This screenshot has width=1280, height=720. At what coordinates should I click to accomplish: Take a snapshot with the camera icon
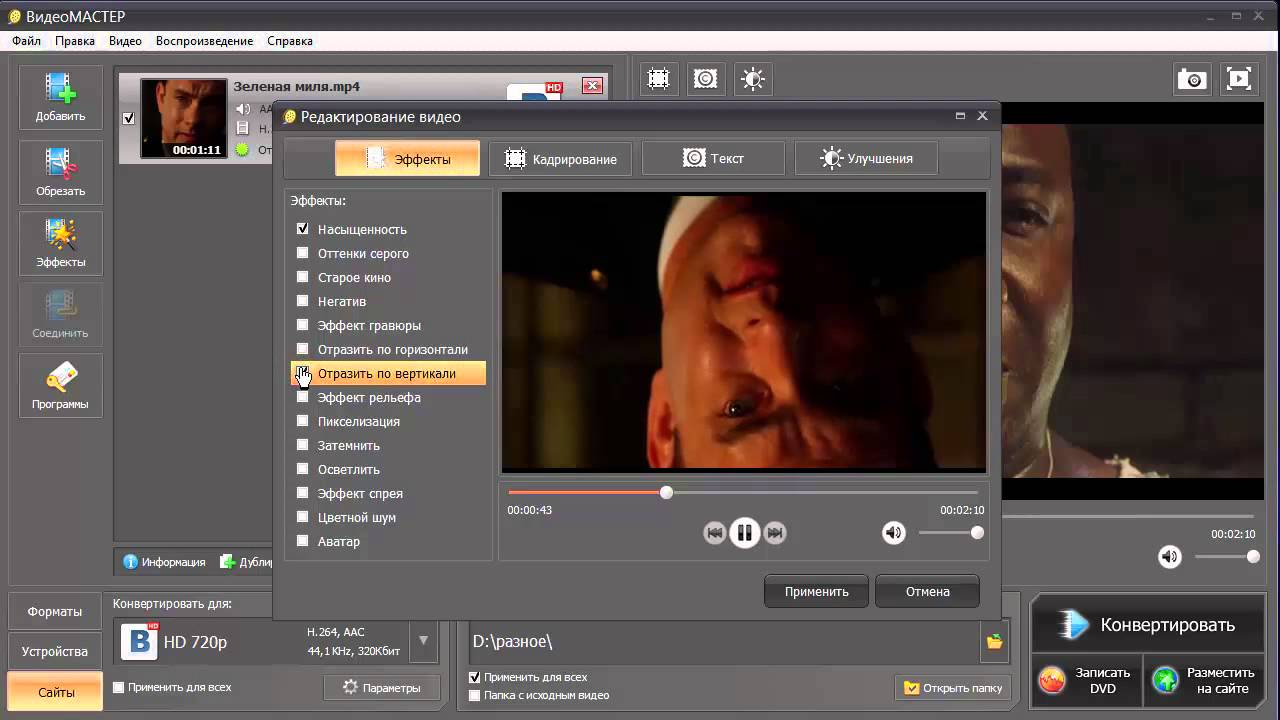click(1192, 79)
